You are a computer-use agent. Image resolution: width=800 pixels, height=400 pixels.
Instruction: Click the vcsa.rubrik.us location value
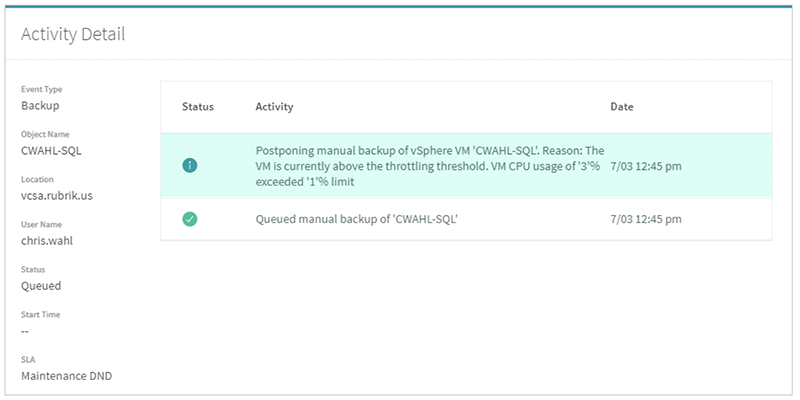57,195
